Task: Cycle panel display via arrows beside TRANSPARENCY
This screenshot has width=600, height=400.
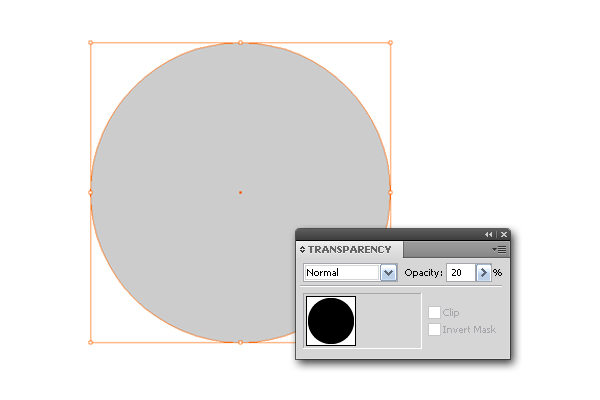Action: coord(302,250)
